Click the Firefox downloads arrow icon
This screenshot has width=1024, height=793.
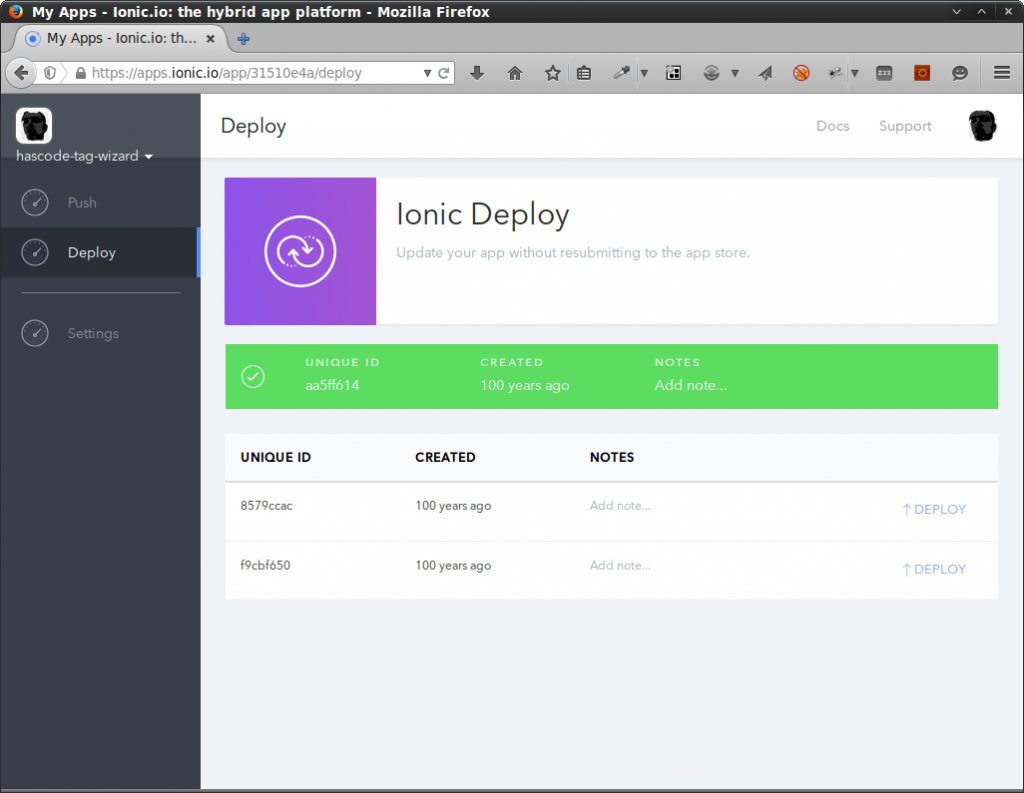tap(477, 72)
